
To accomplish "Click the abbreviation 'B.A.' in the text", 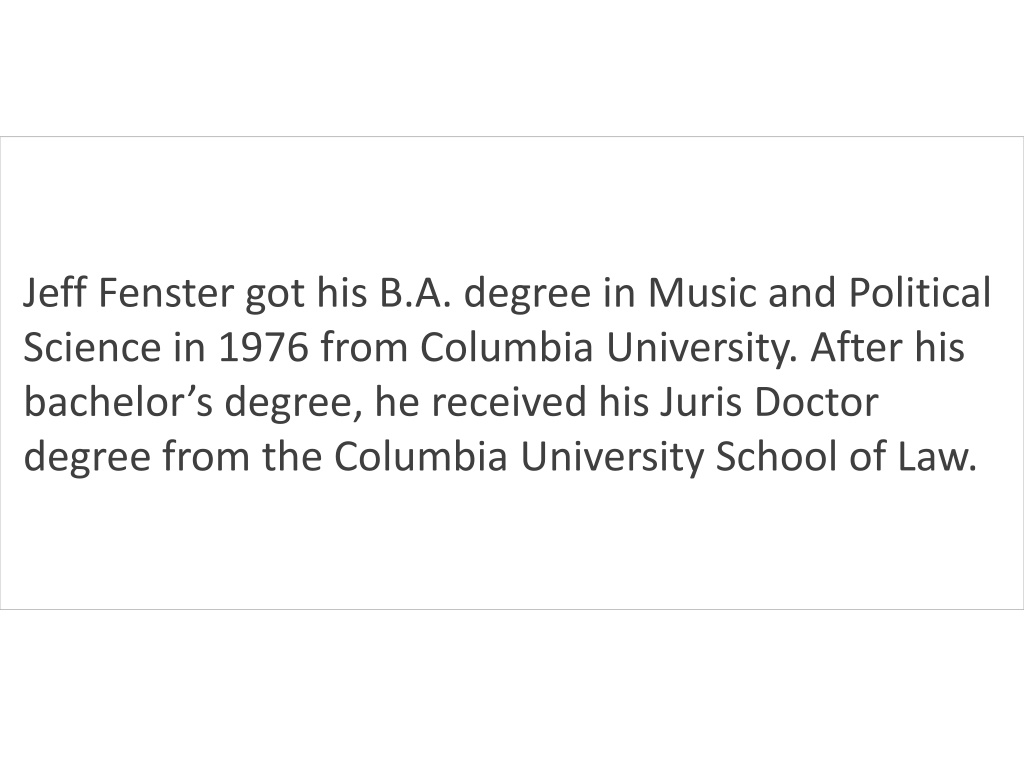I will [414, 293].
